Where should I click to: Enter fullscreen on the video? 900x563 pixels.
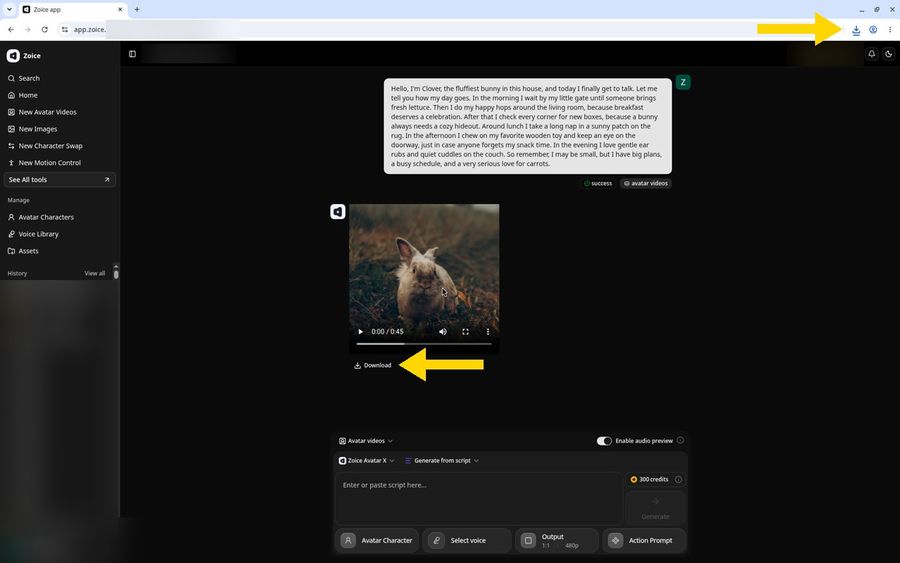[465, 332]
